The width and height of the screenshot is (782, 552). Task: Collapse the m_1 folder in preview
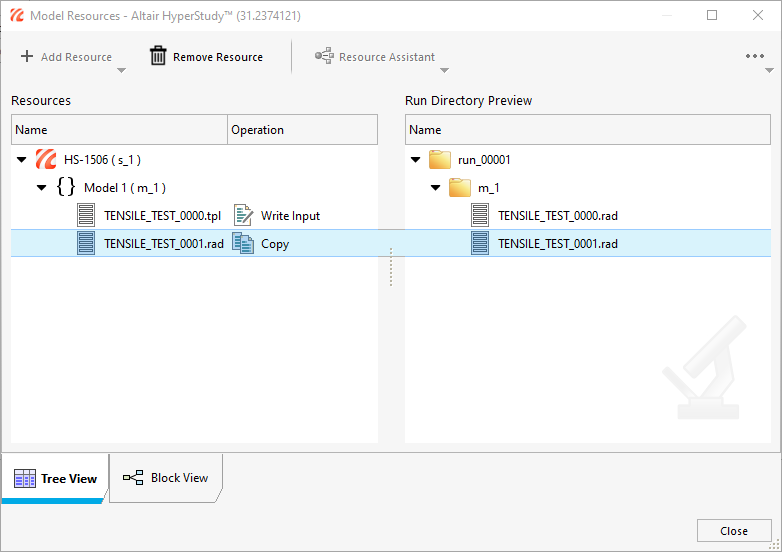pyautogui.click(x=436, y=188)
